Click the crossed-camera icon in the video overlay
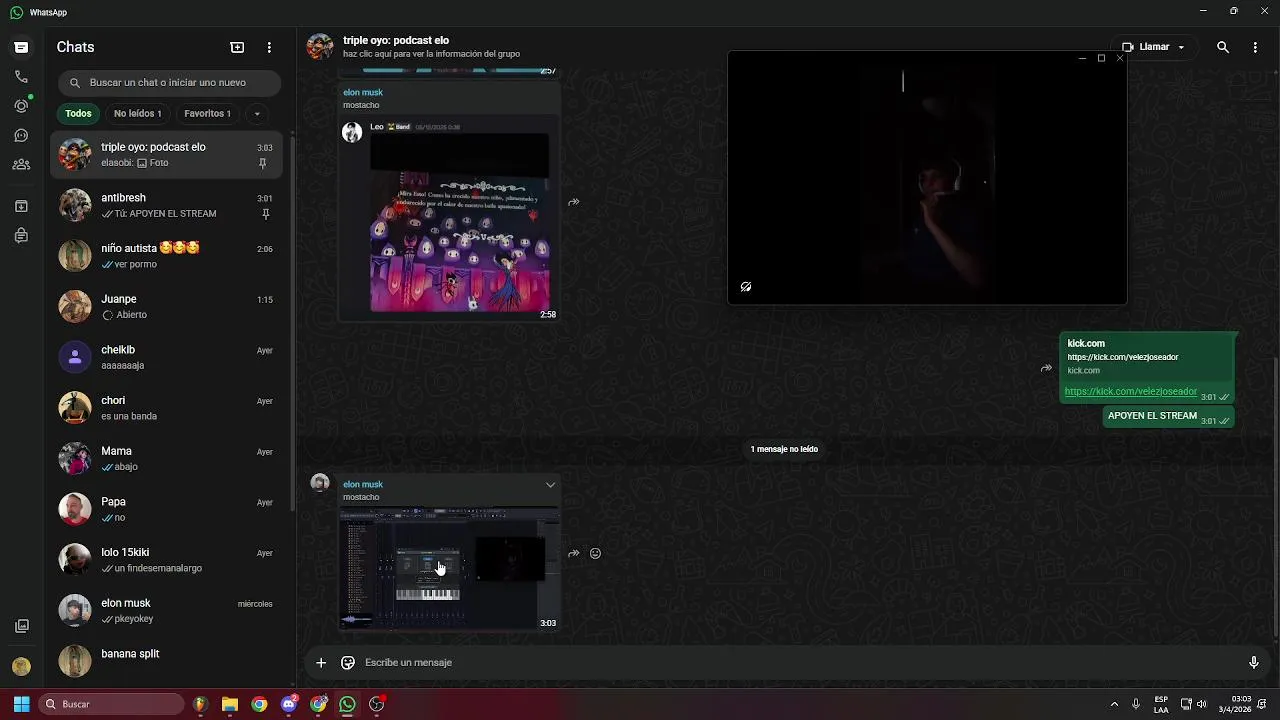 tap(746, 287)
